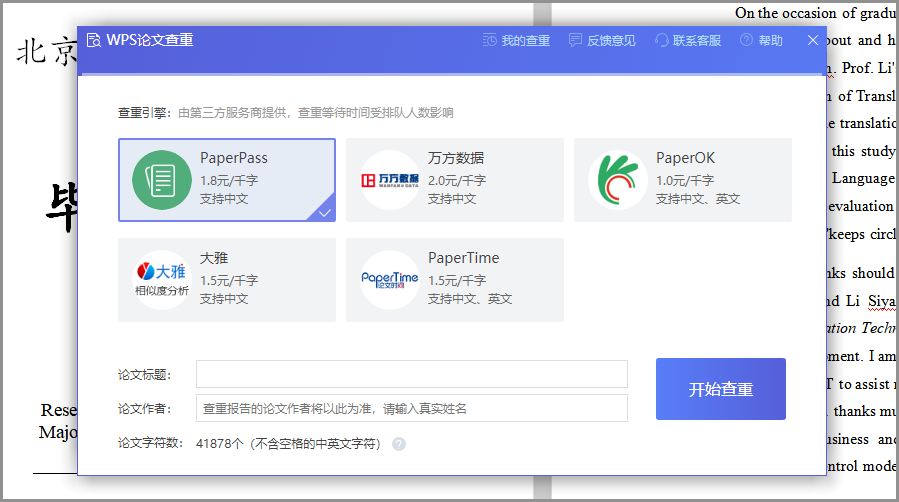Click the 查重引擎 label text

[144, 113]
